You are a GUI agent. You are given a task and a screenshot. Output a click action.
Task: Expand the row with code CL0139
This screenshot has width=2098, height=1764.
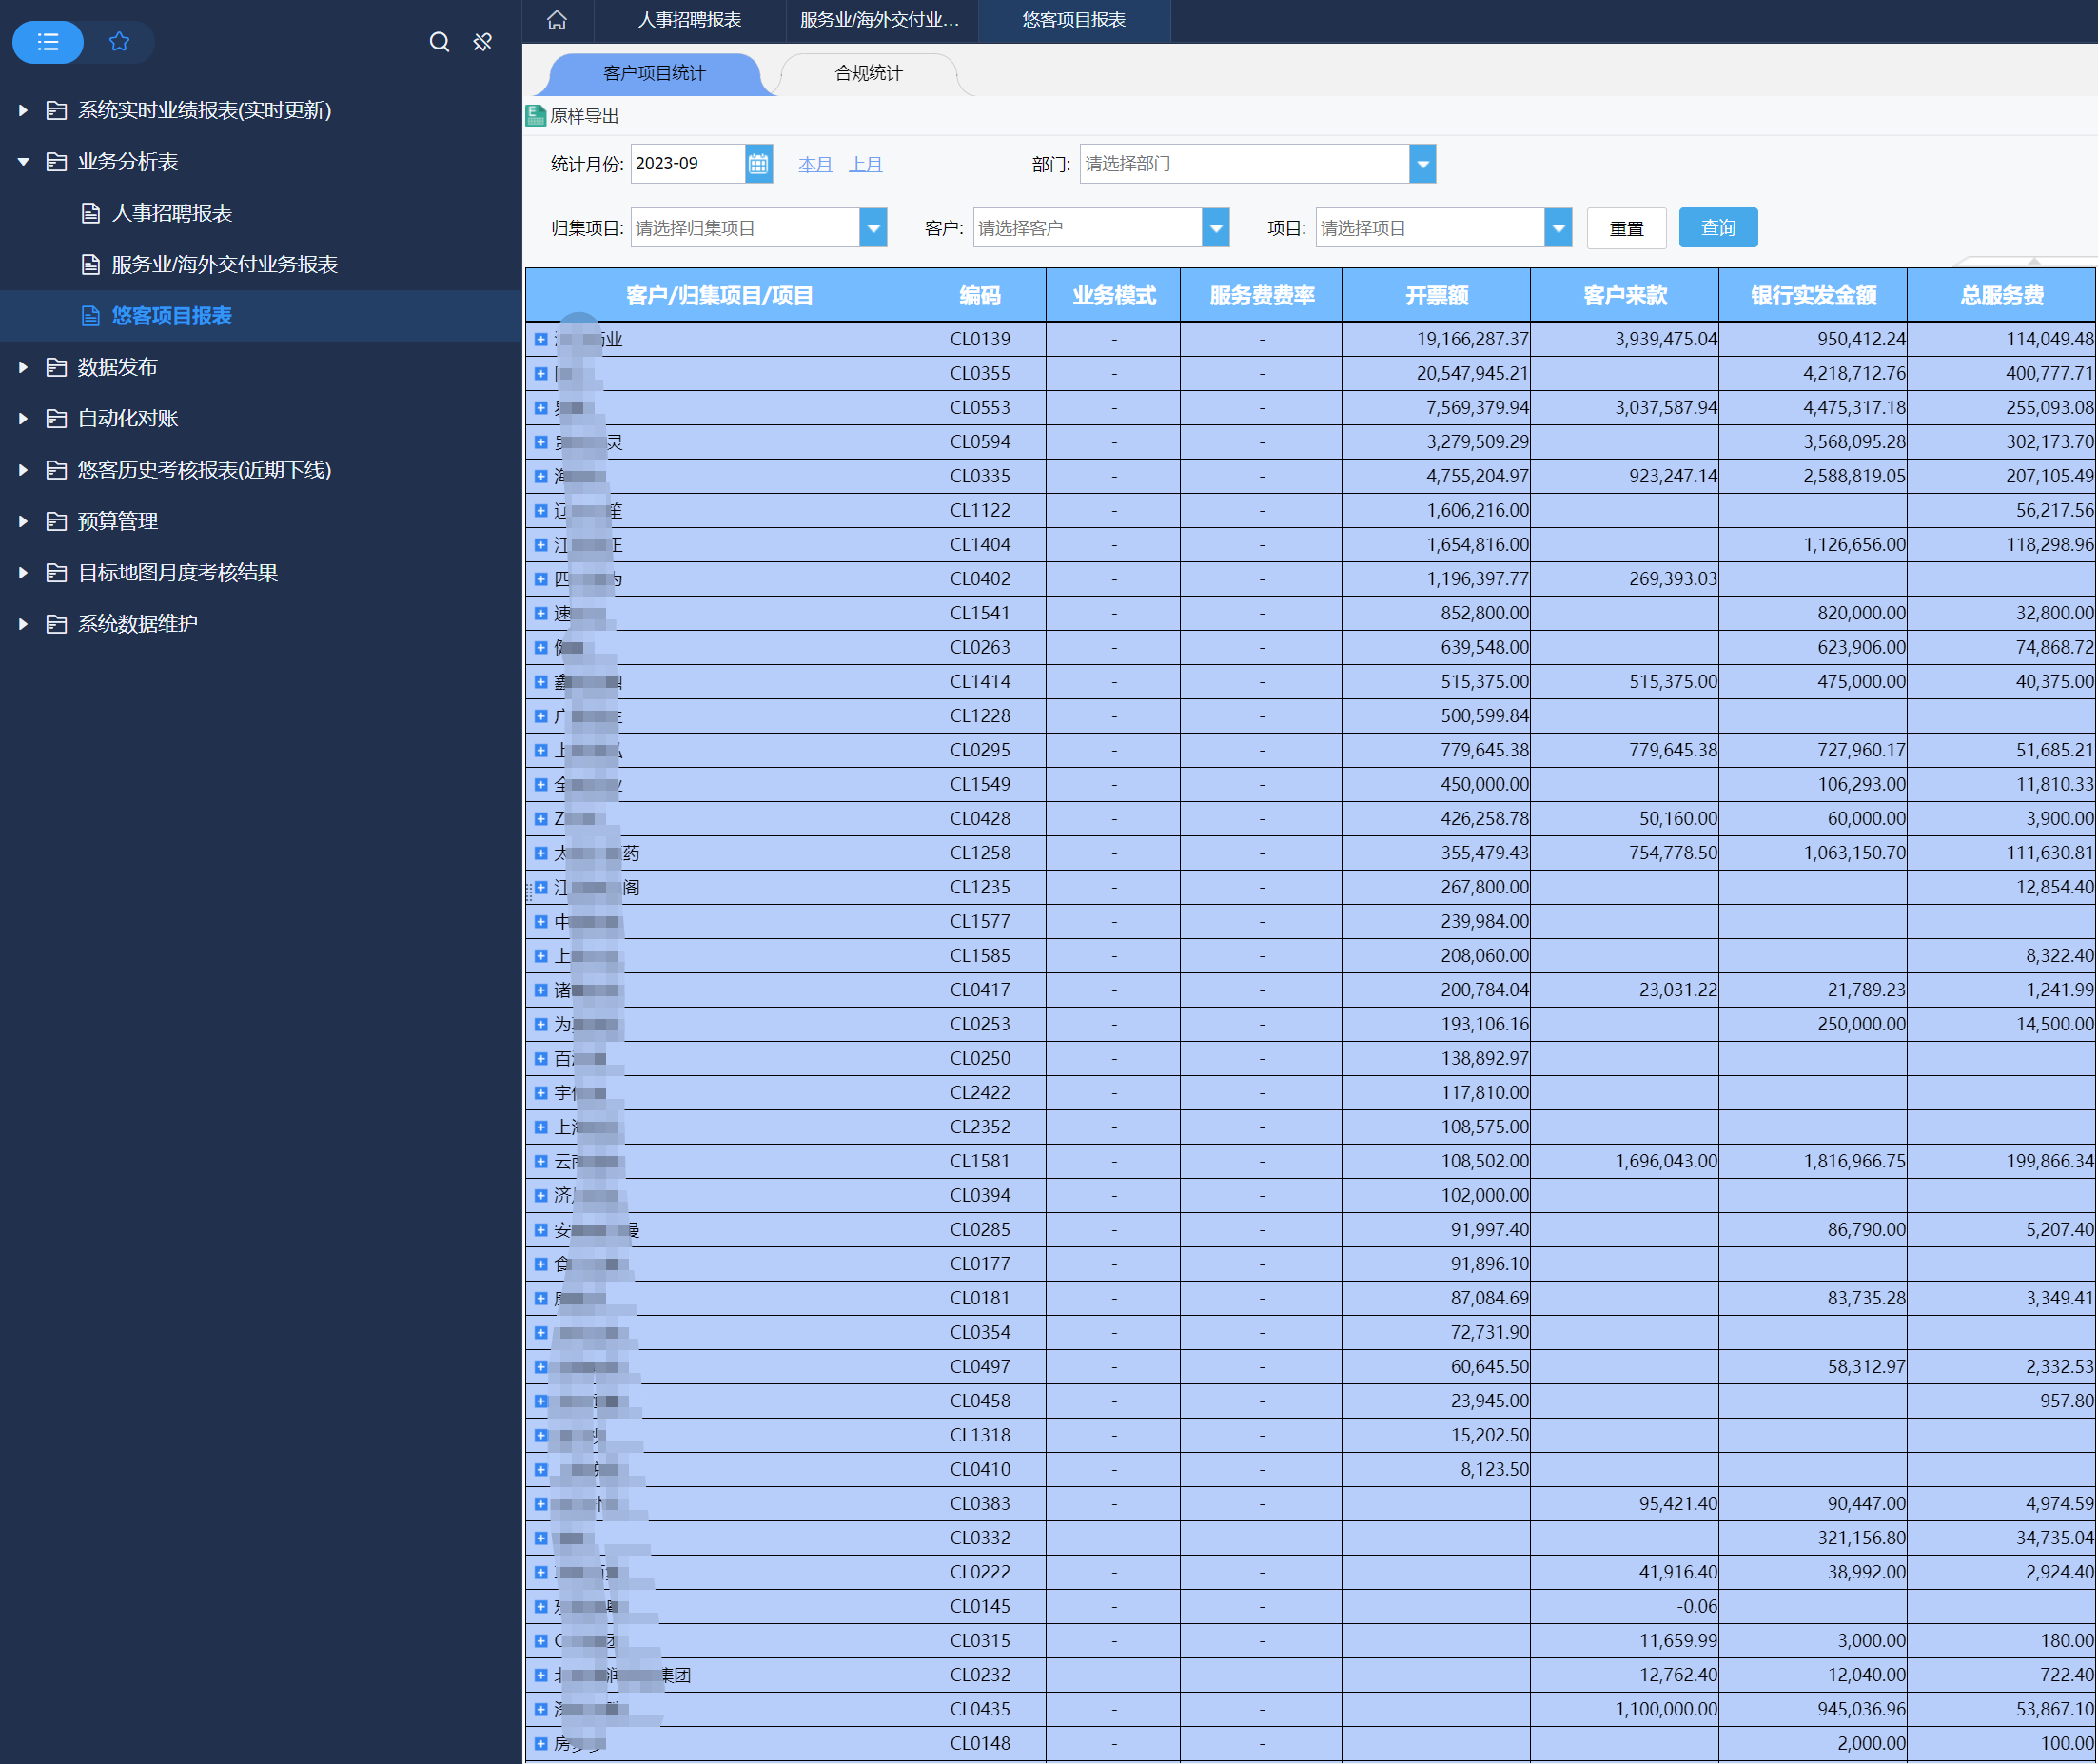coord(541,340)
